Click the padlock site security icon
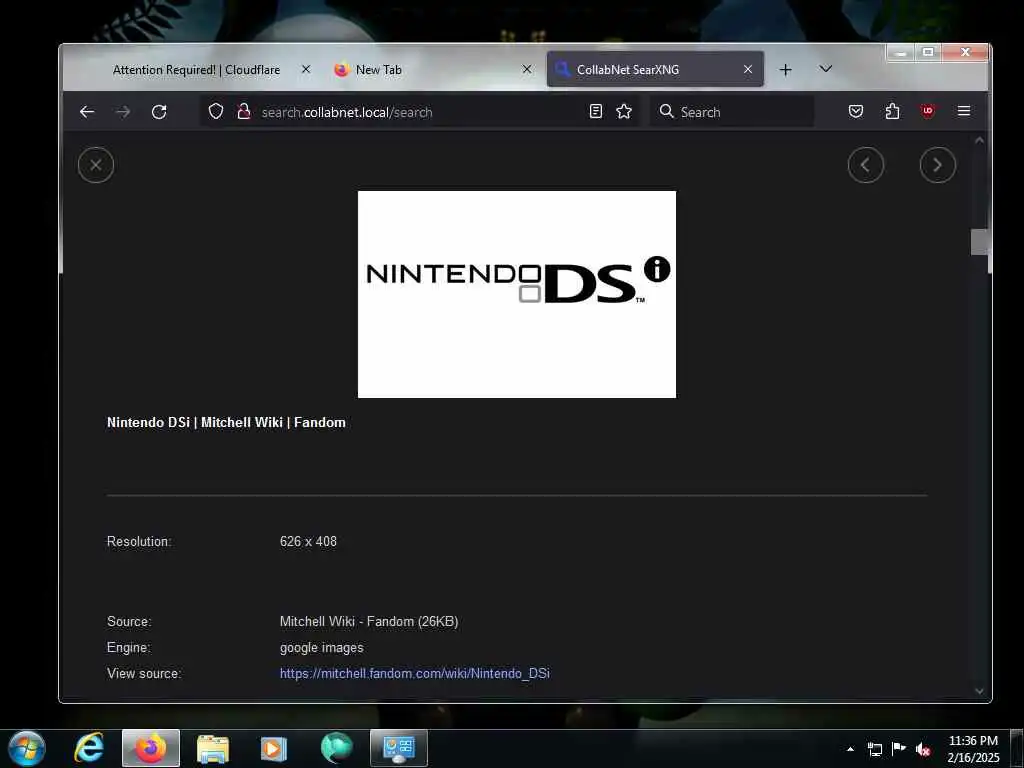The width and height of the screenshot is (1024, 768). (244, 112)
